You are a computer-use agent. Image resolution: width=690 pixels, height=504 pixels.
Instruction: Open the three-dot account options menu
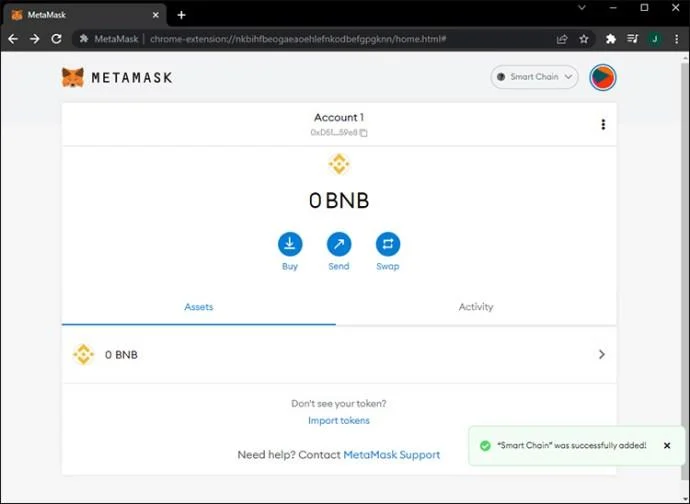point(603,125)
